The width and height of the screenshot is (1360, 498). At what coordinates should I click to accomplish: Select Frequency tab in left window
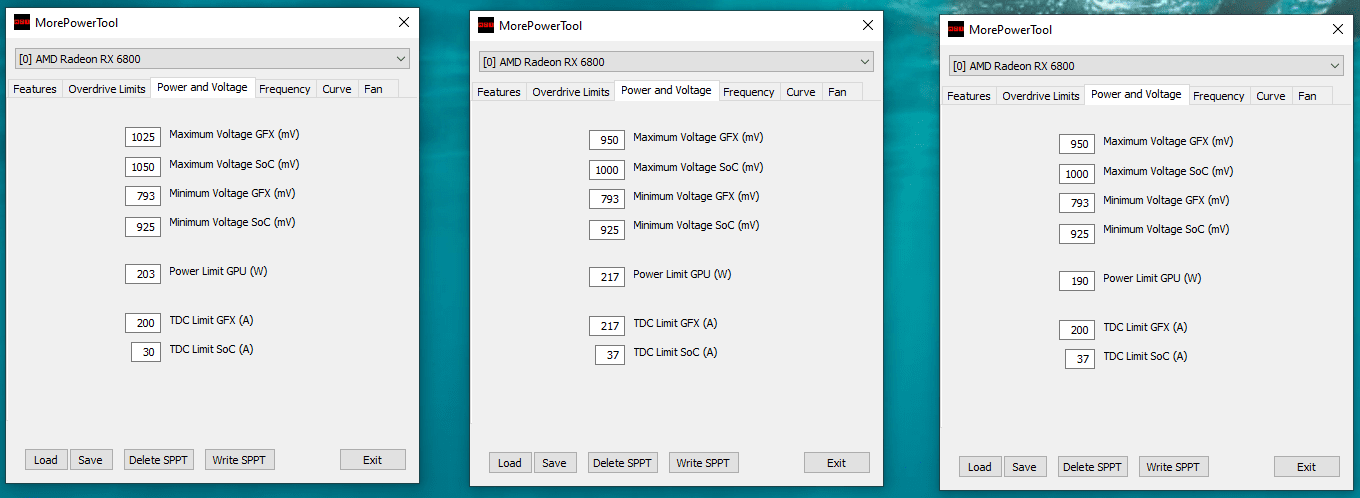click(x=285, y=89)
